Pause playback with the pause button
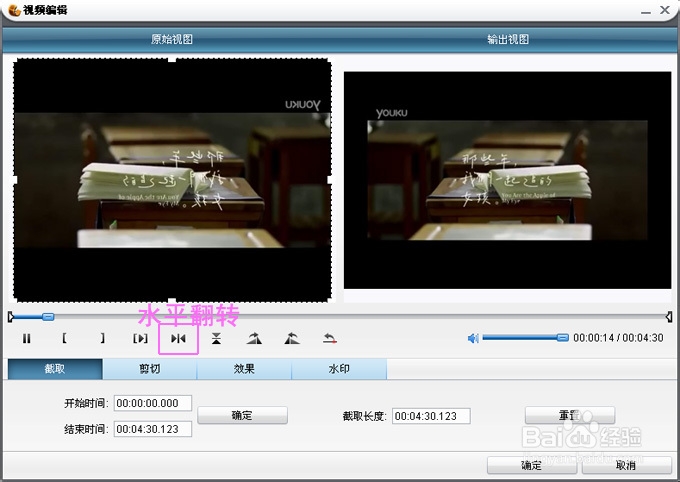The image size is (680, 482). pyautogui.click(x=26, y=338)
